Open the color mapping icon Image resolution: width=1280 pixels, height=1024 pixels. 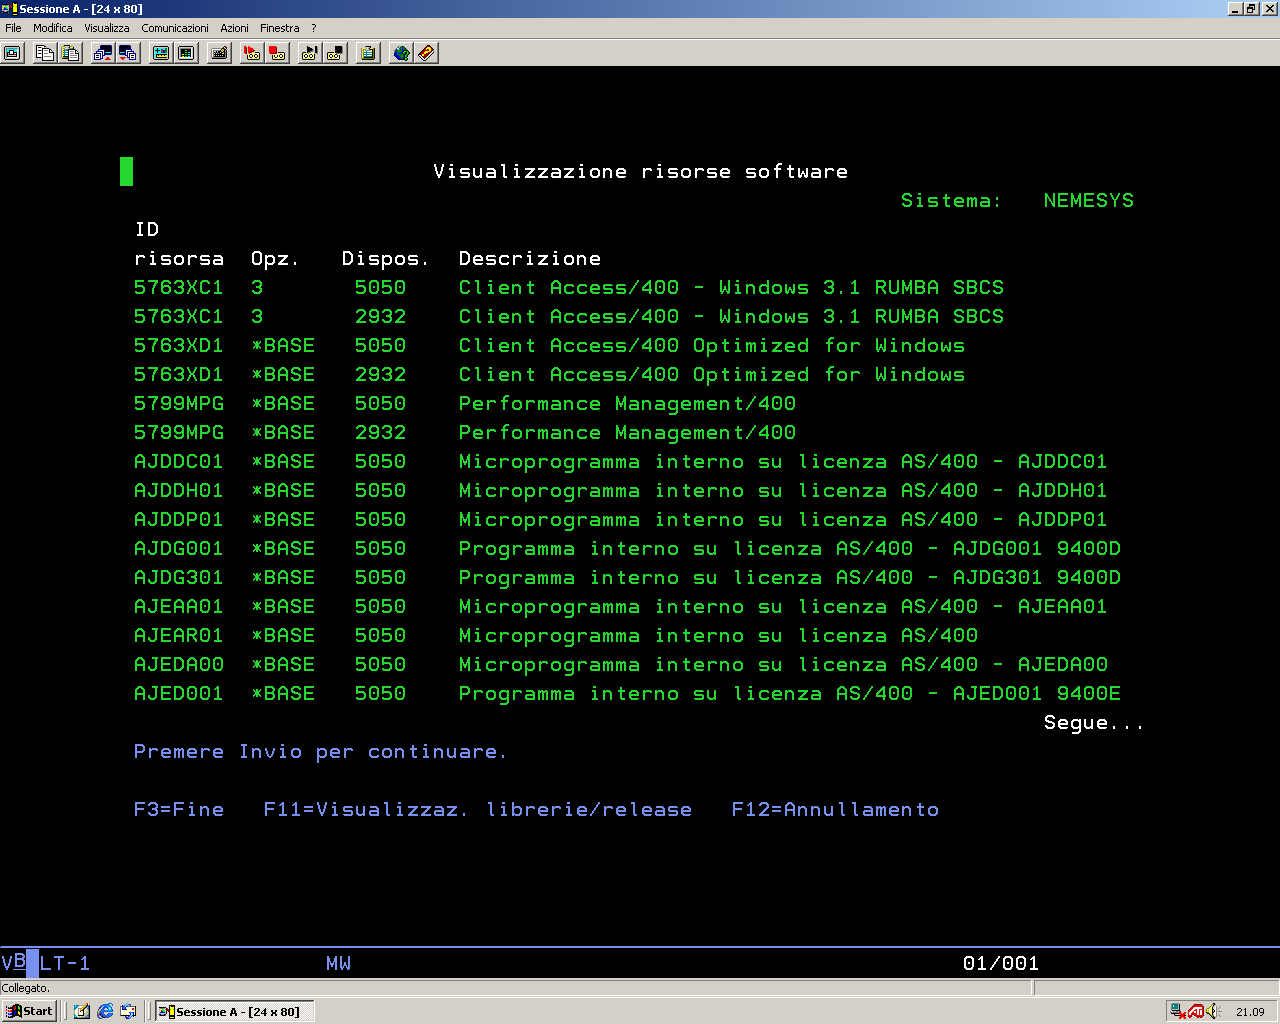186,53
